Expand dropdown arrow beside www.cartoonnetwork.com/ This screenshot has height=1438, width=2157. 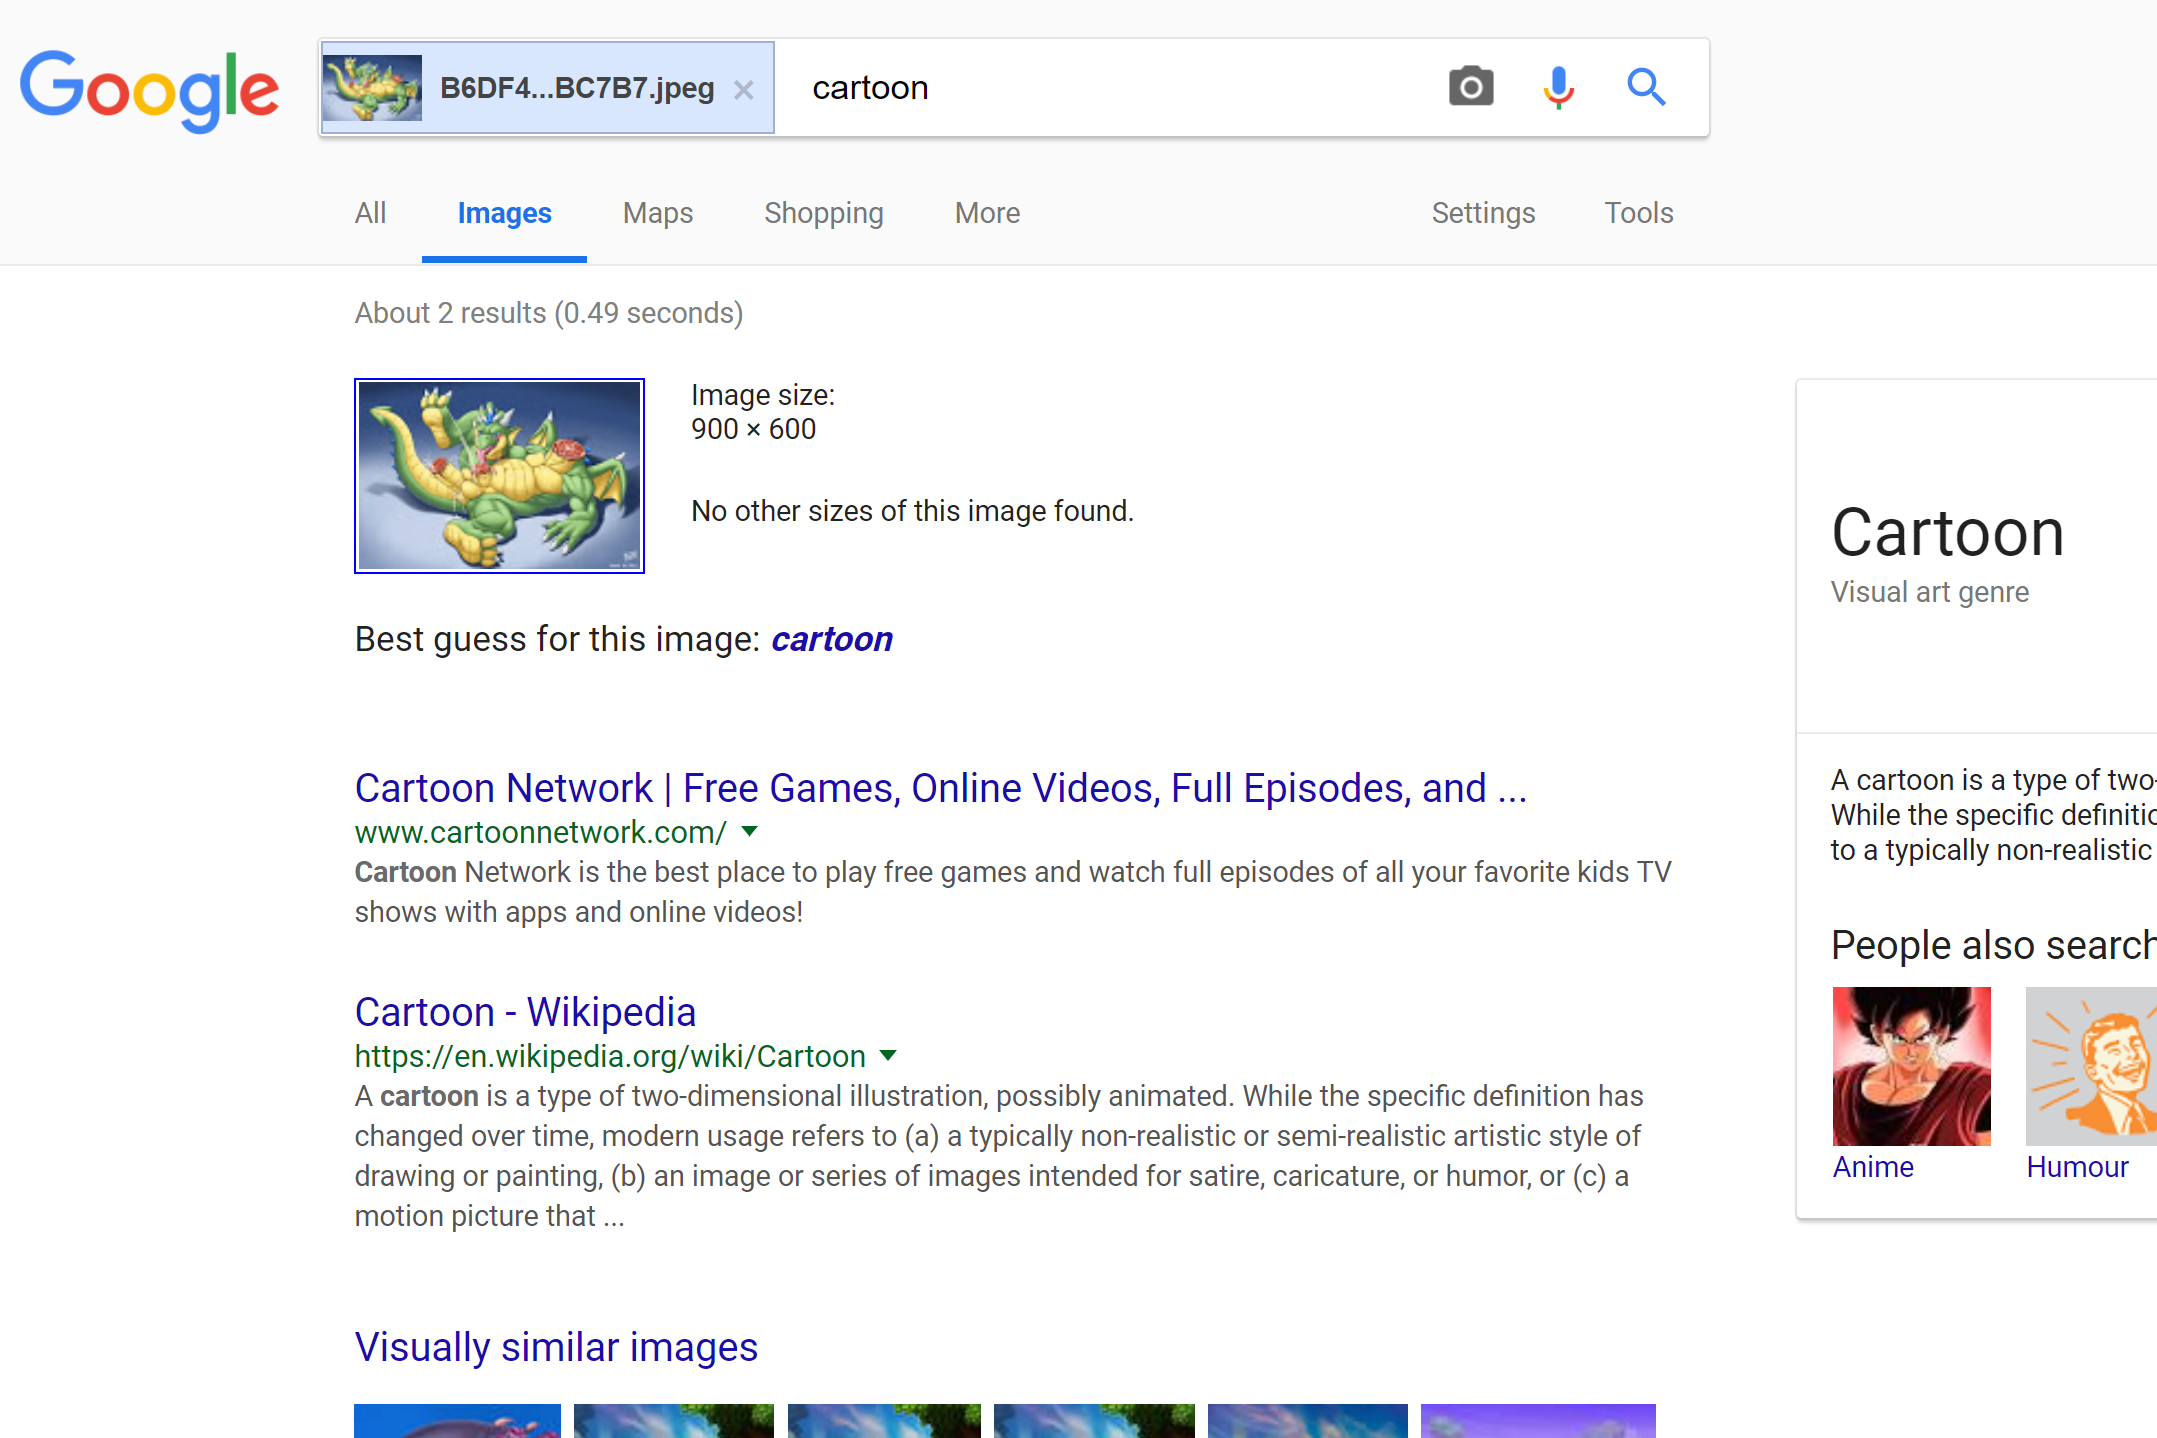750,831
